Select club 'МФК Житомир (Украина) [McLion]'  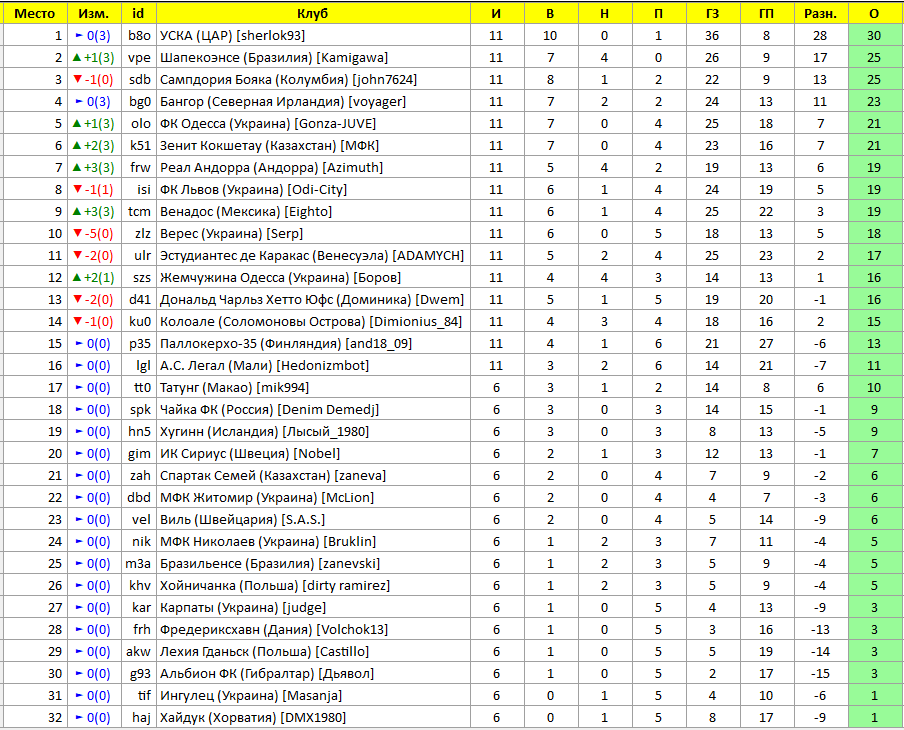(267, 498)
